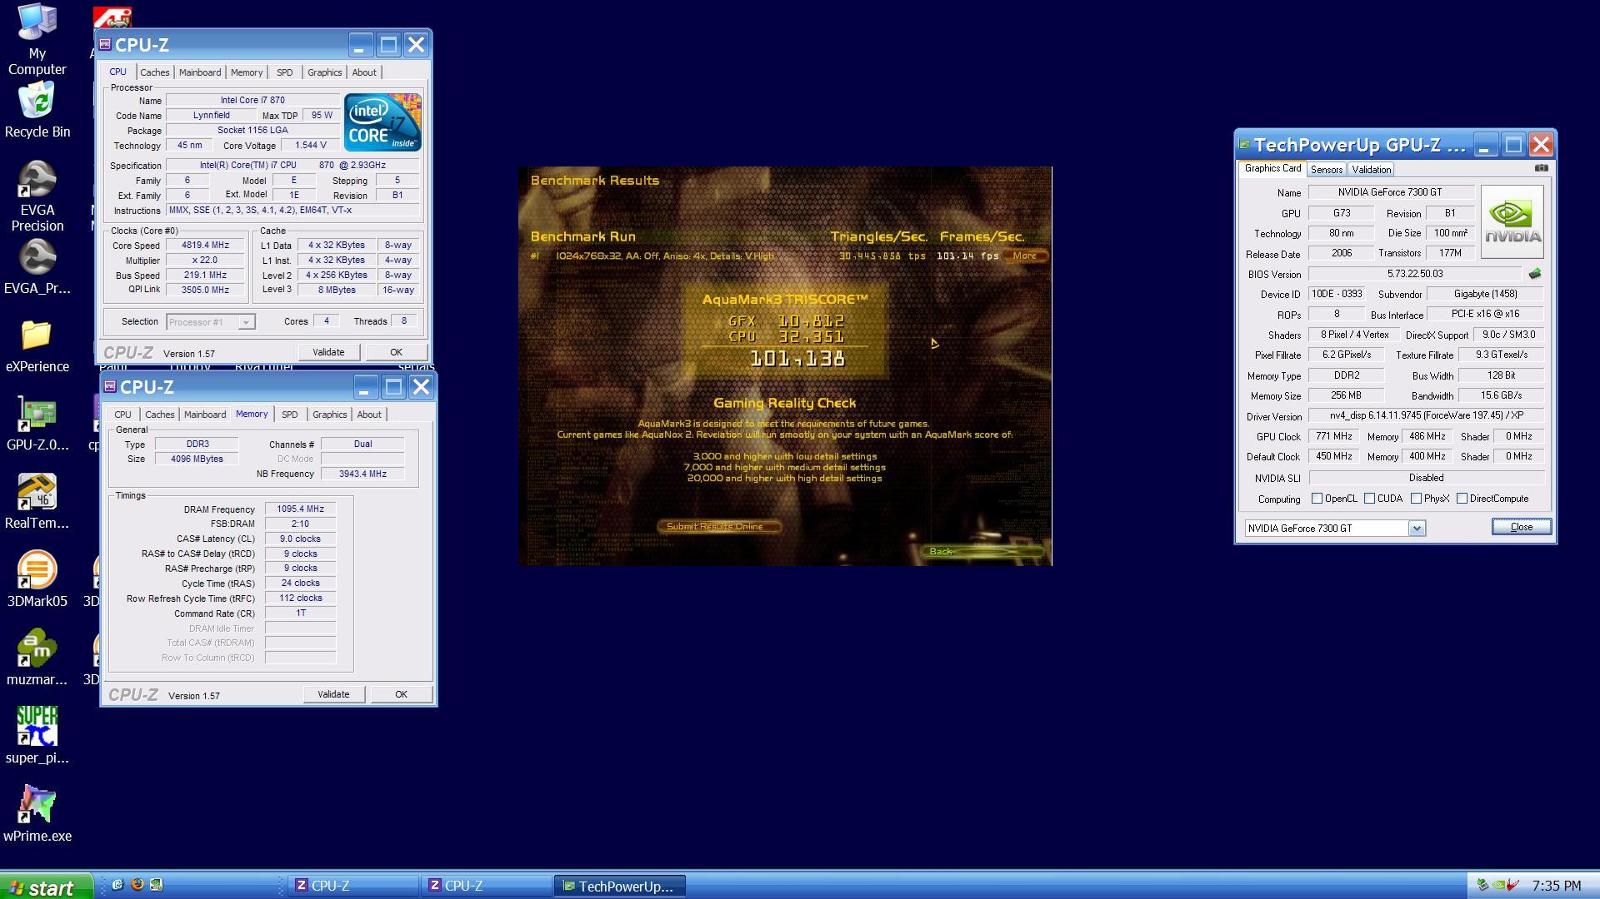Open the About tab in CPU-Z processor window
The image size is (1600, 899).
point(364,72)
